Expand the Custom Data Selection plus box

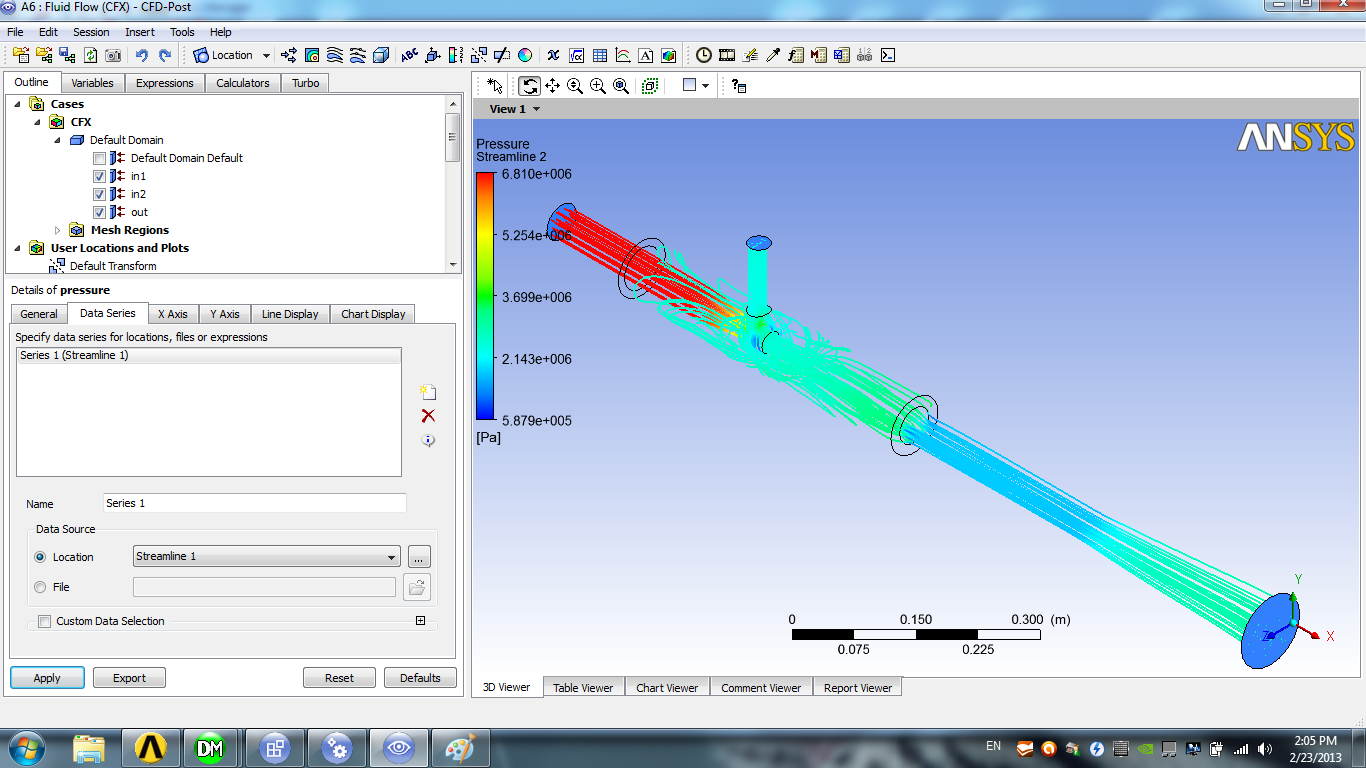click(x=420, y=621)
